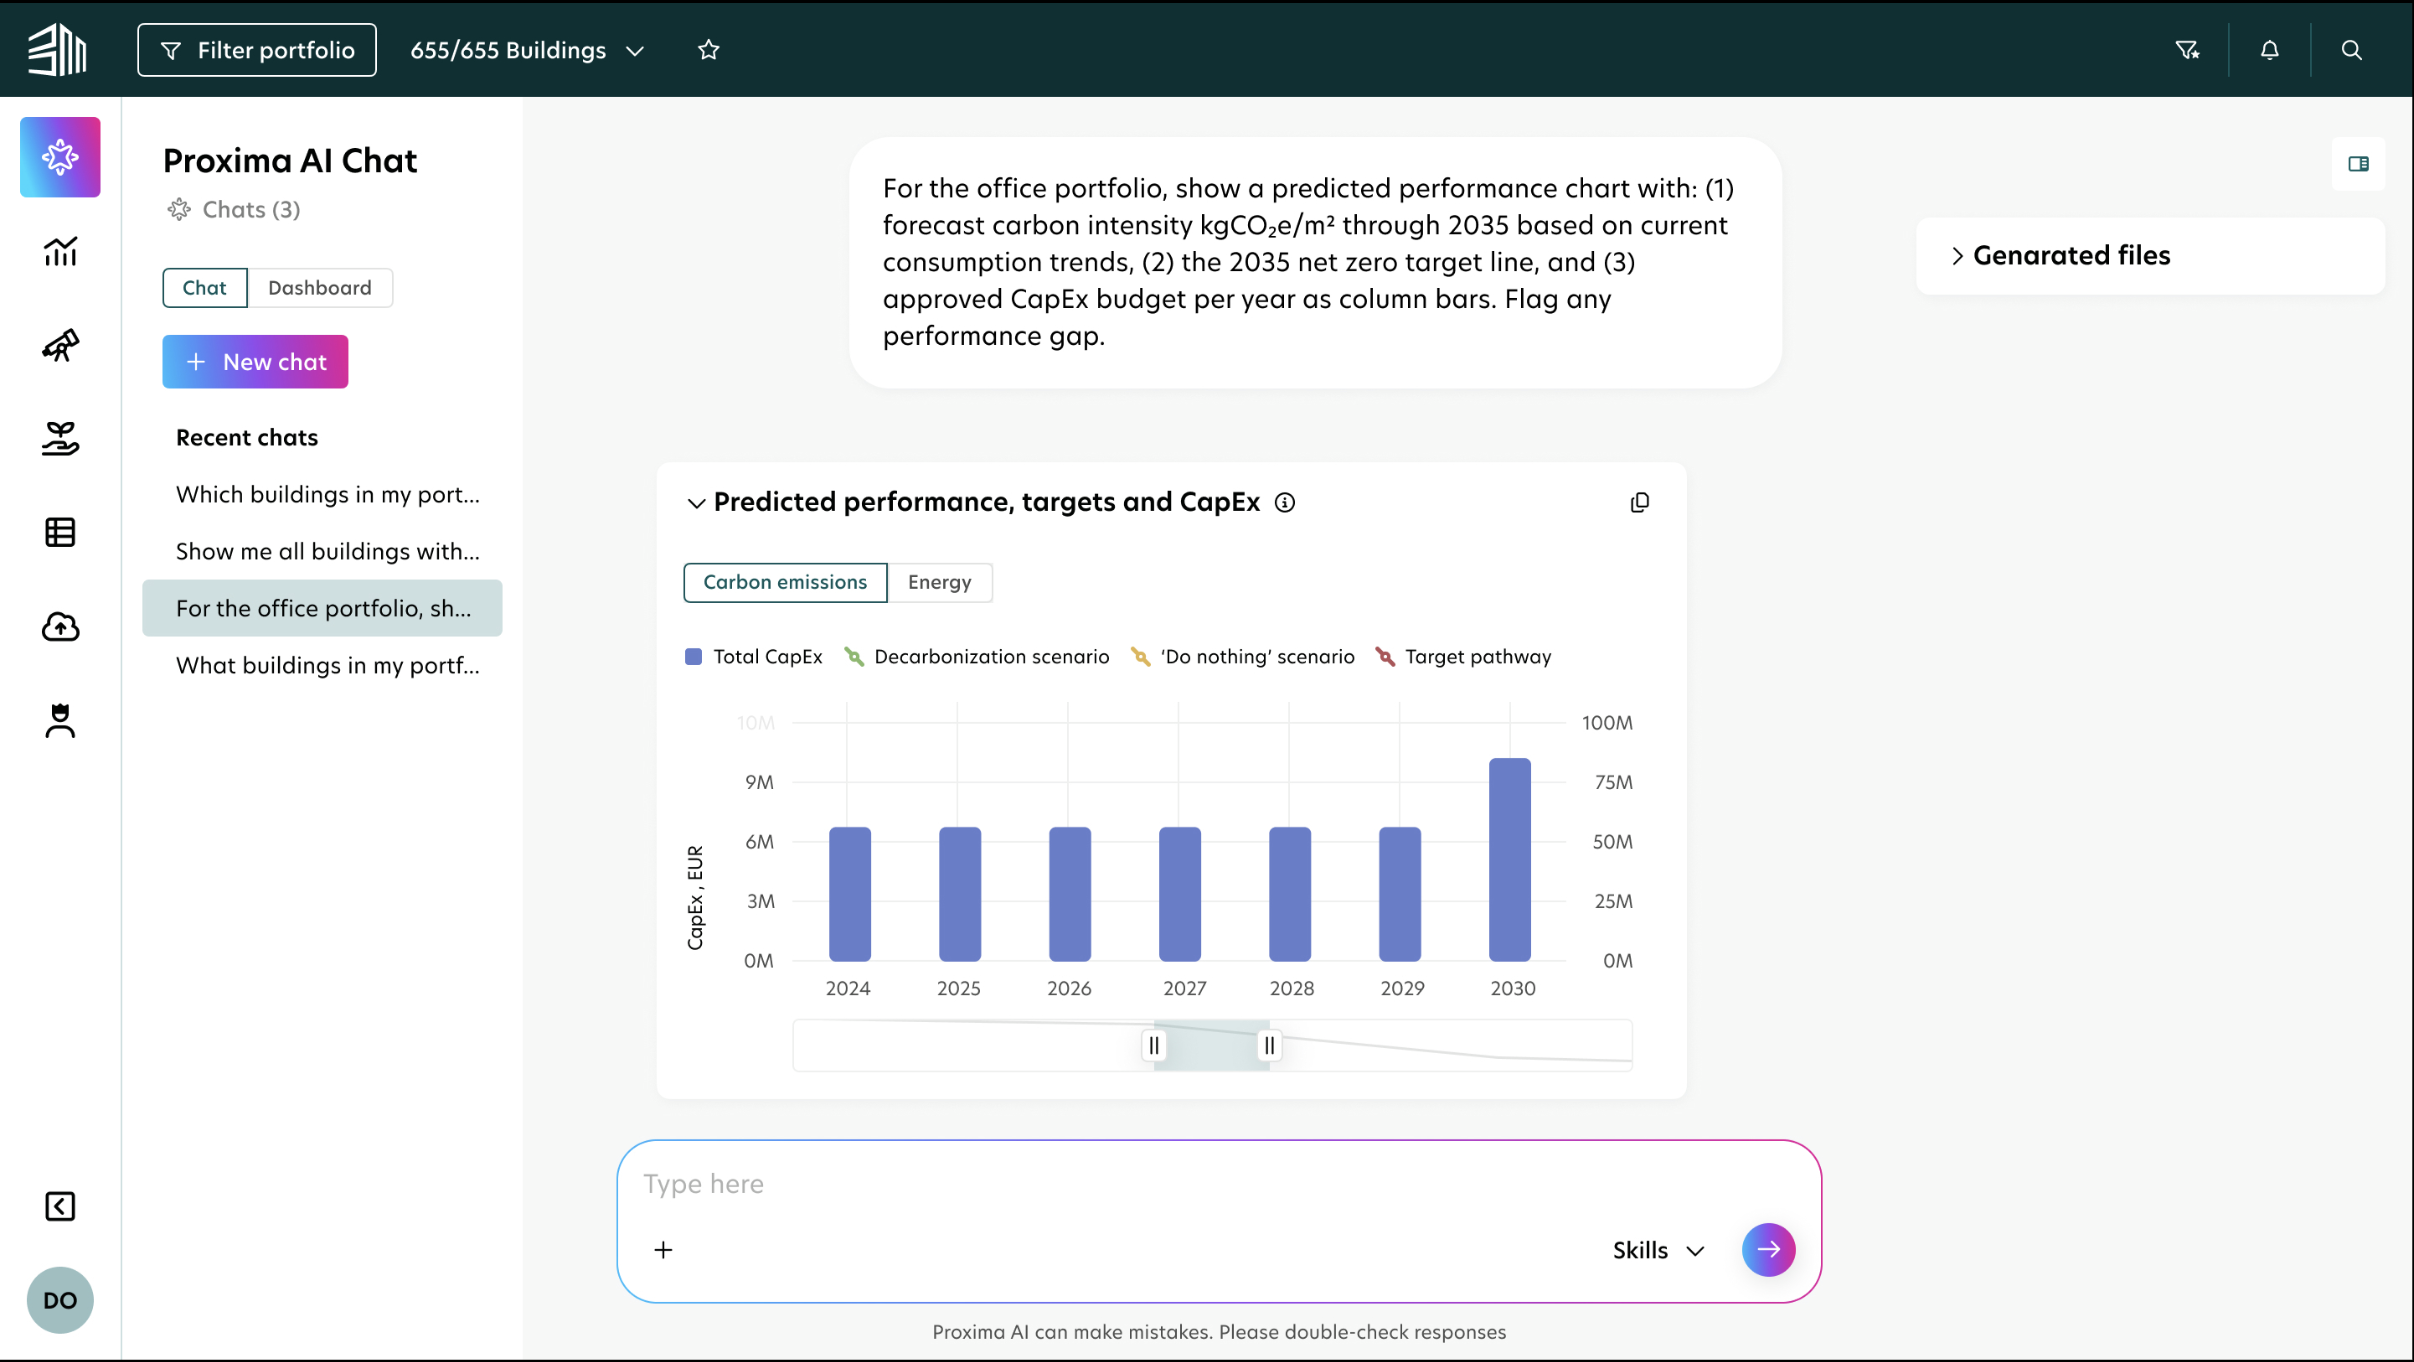
Task: Click the company logo in header
Action: pos(57,49)
